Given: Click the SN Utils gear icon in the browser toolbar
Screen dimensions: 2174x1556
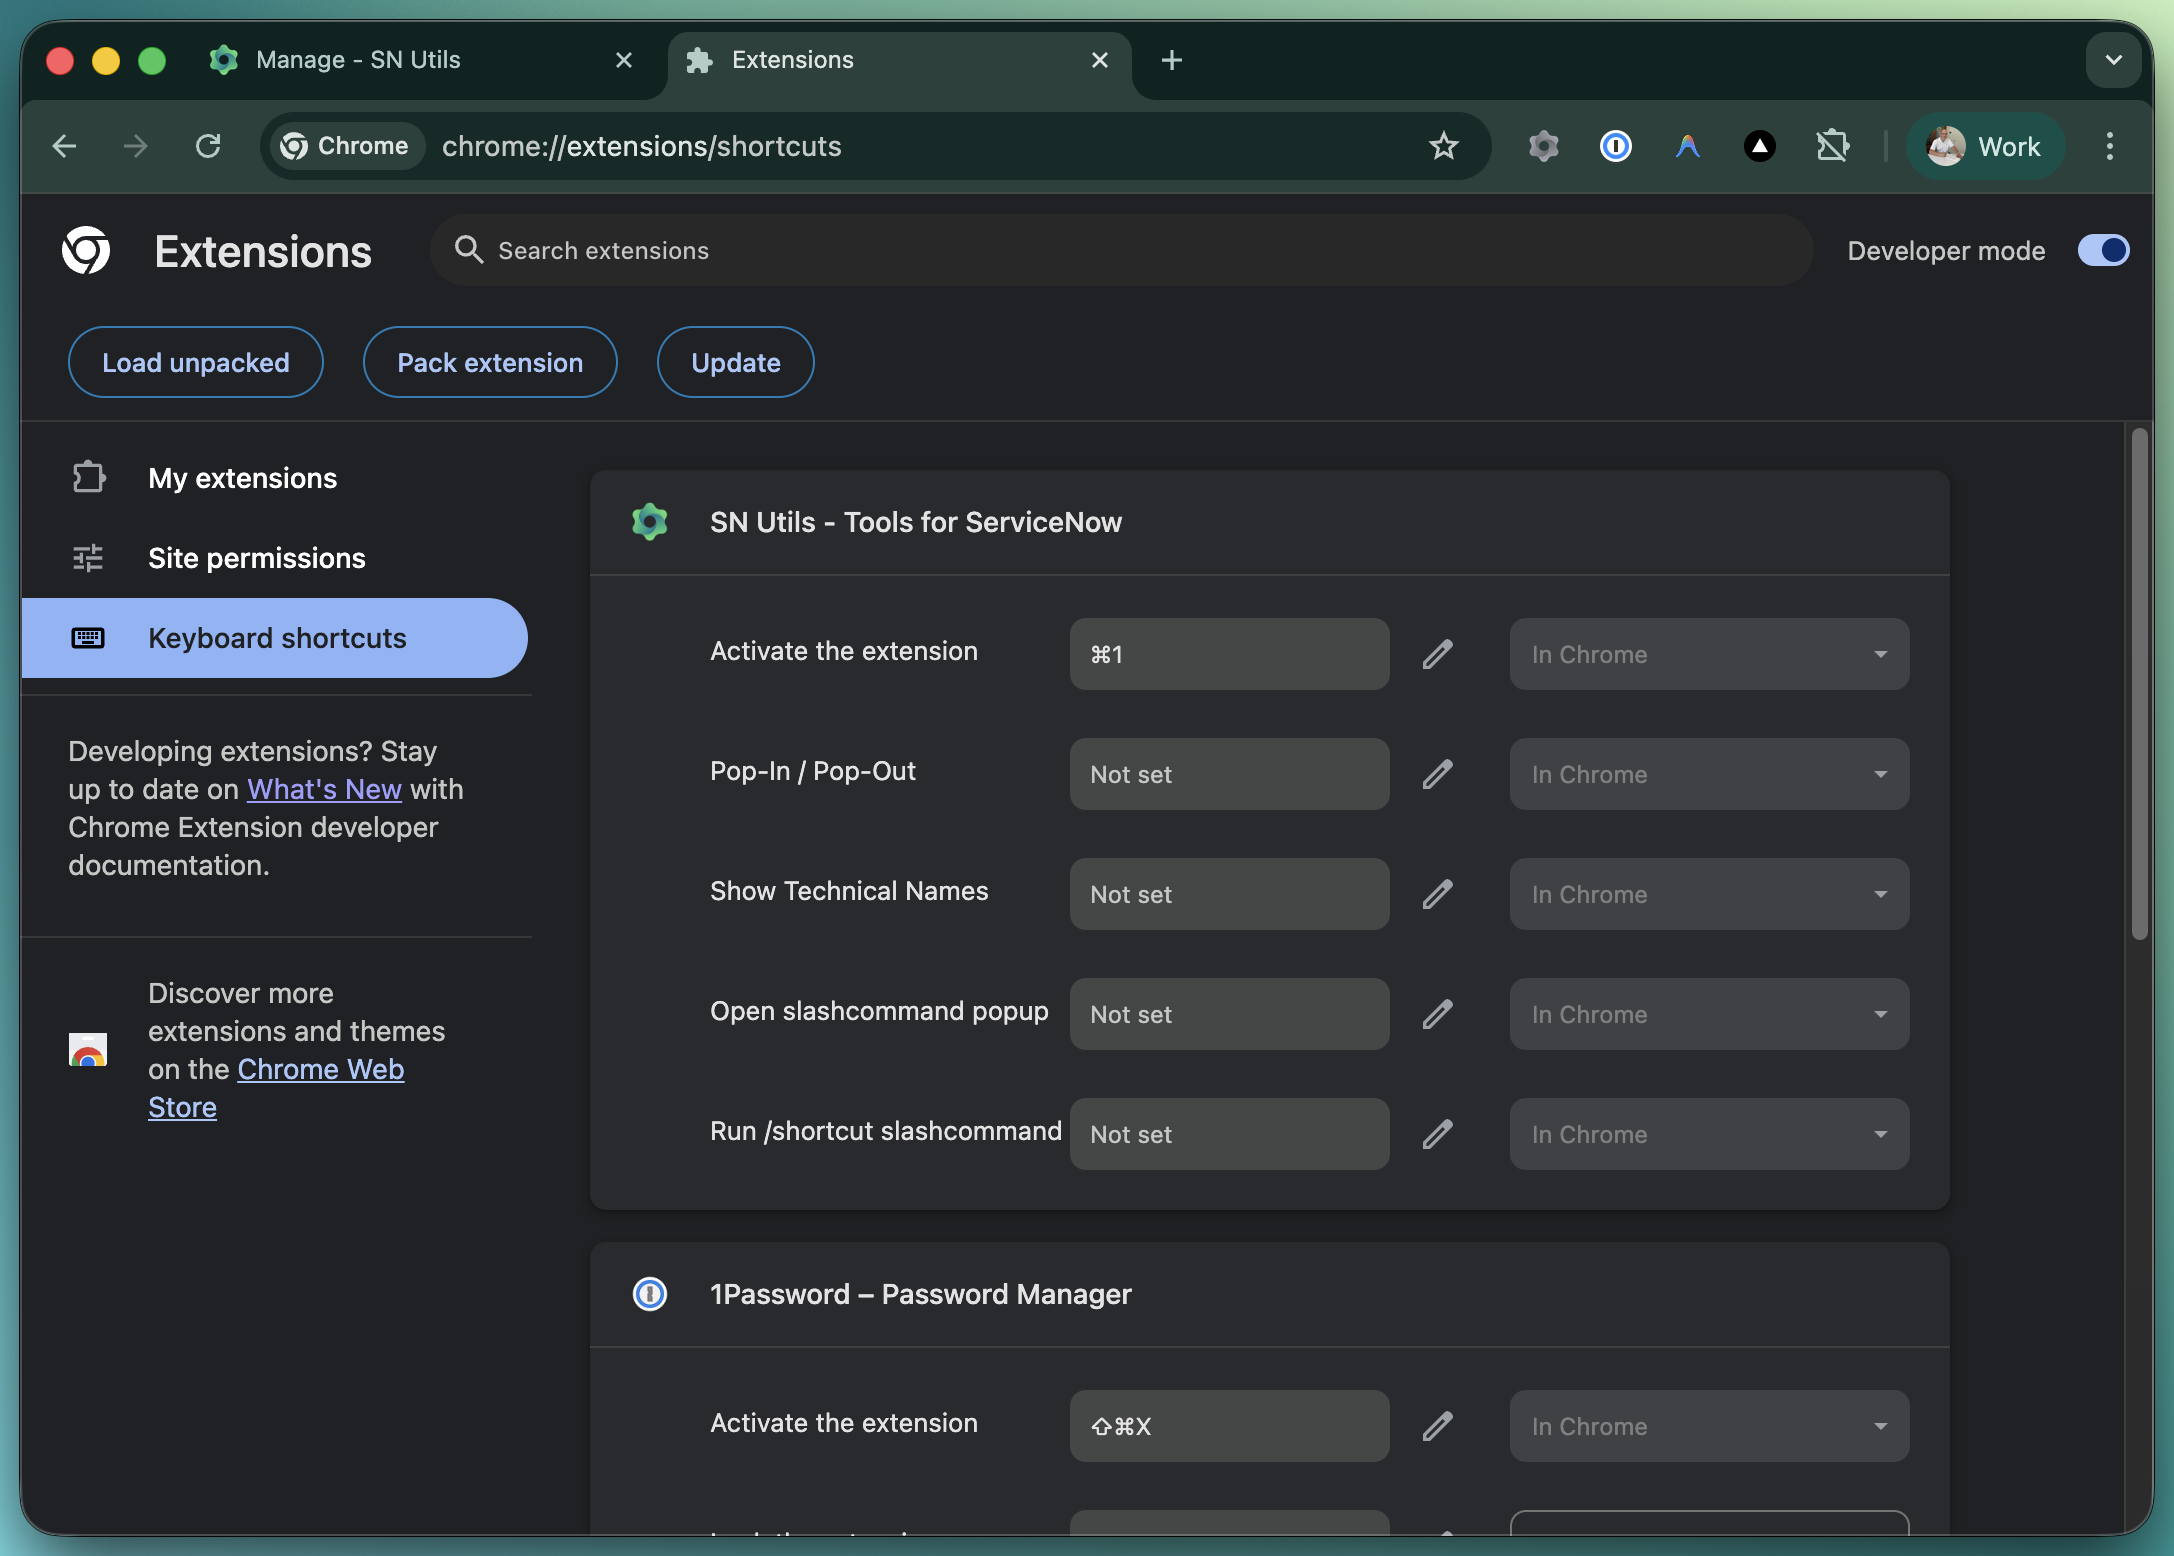Looking at the screenshot, I should 1543,146.
